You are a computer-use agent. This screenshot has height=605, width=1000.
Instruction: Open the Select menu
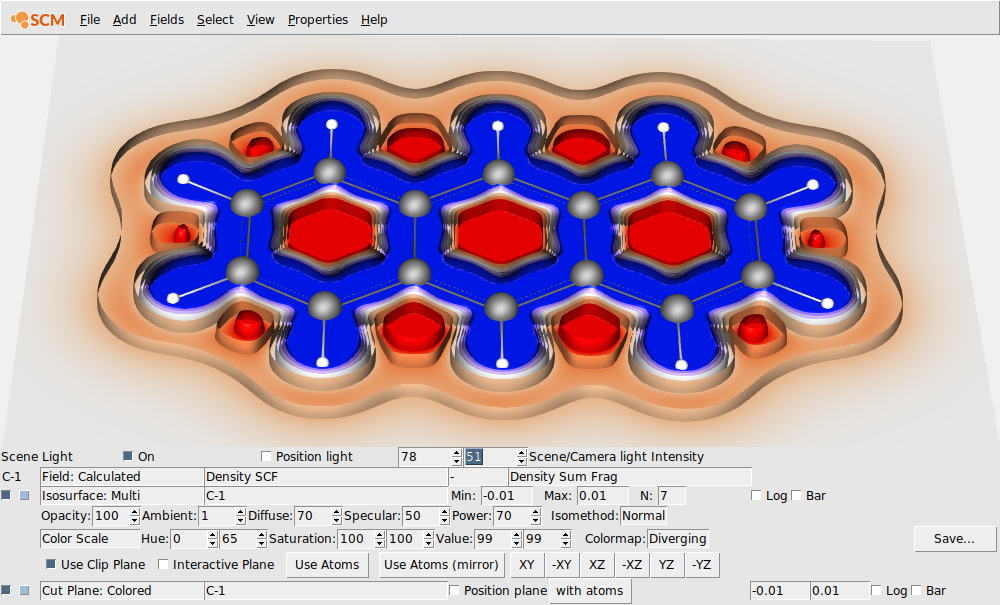pyautogui.click(x=215, y=20)
